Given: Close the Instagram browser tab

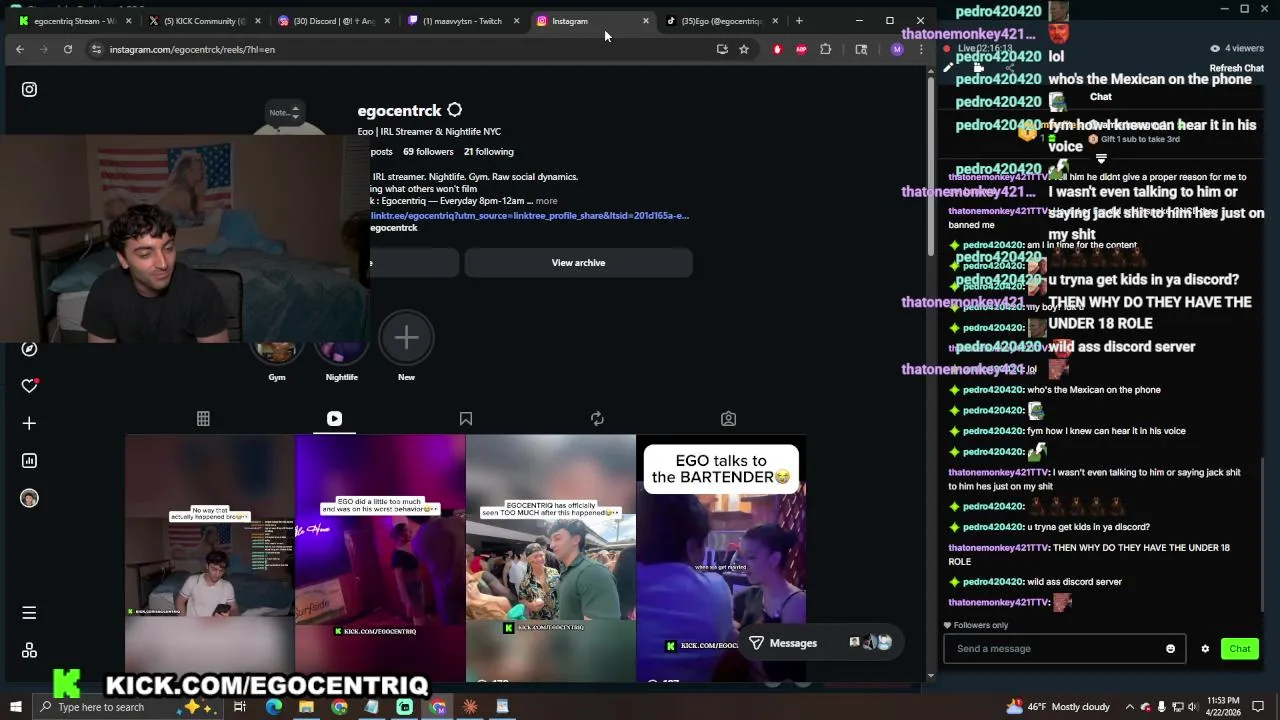Looking at the screenshot, I should coord(645,21).
